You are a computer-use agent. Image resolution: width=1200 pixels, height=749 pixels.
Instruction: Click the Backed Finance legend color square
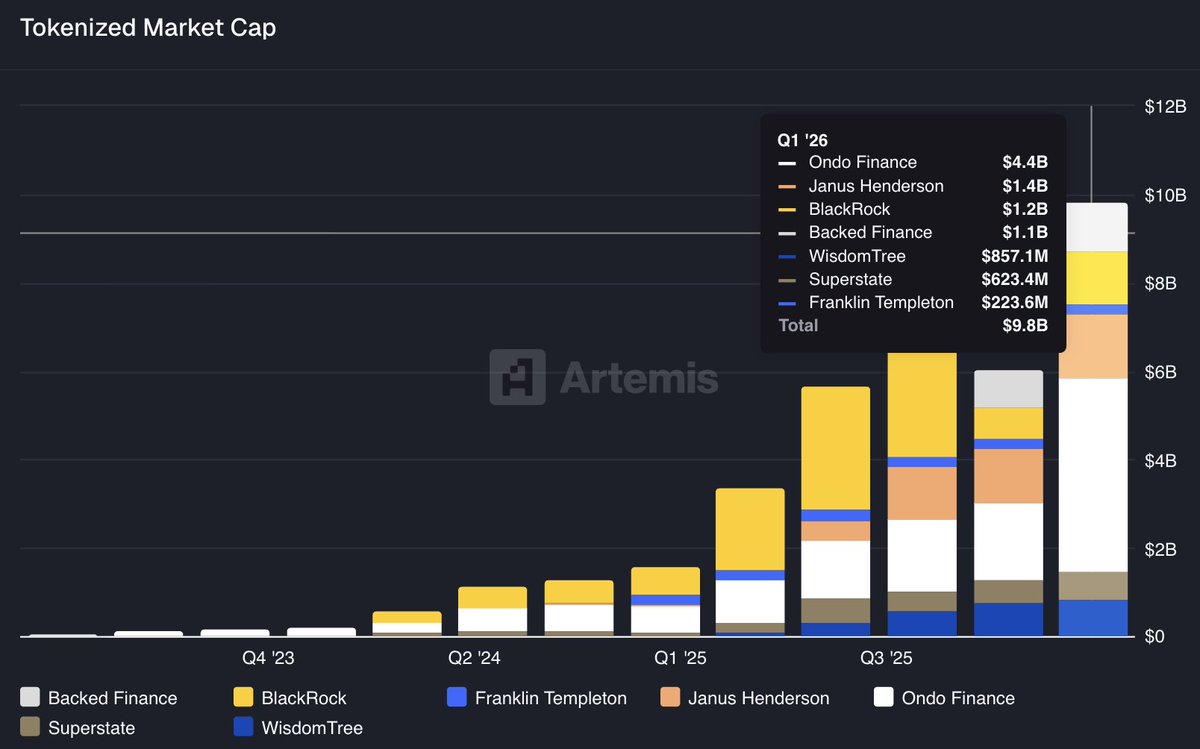point(30,698)
